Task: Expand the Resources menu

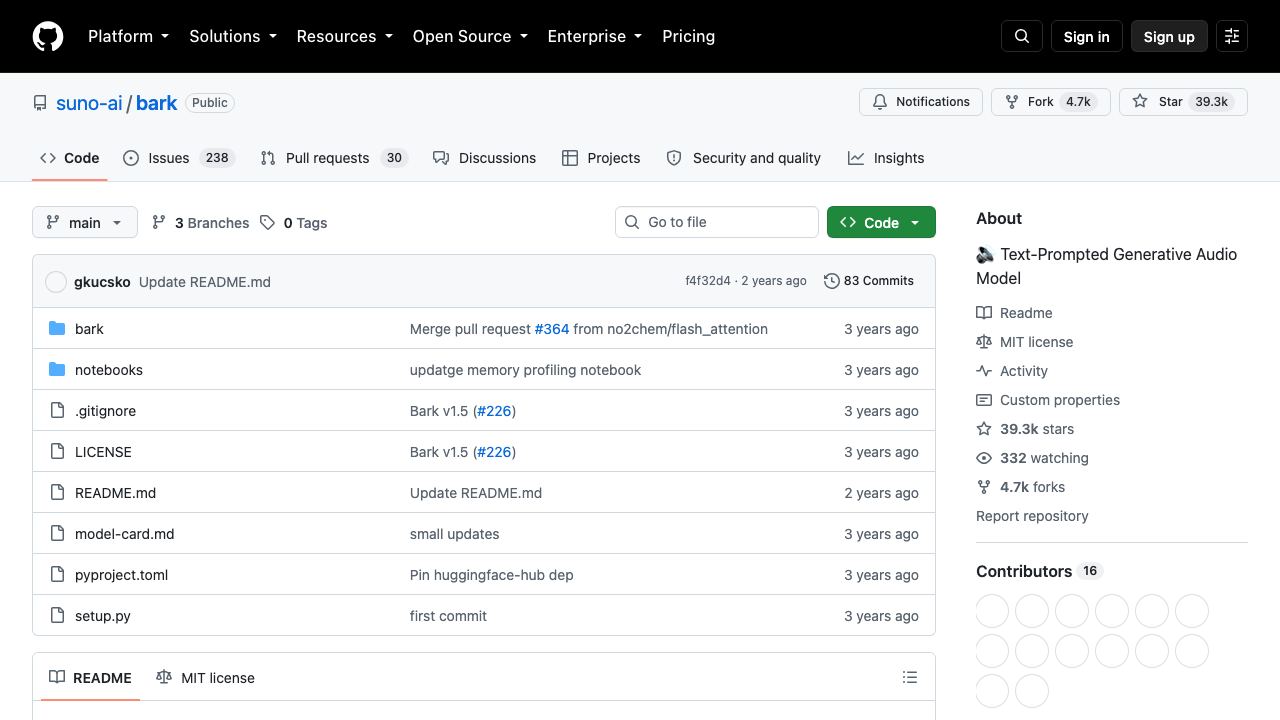Action: coord(344,36)
